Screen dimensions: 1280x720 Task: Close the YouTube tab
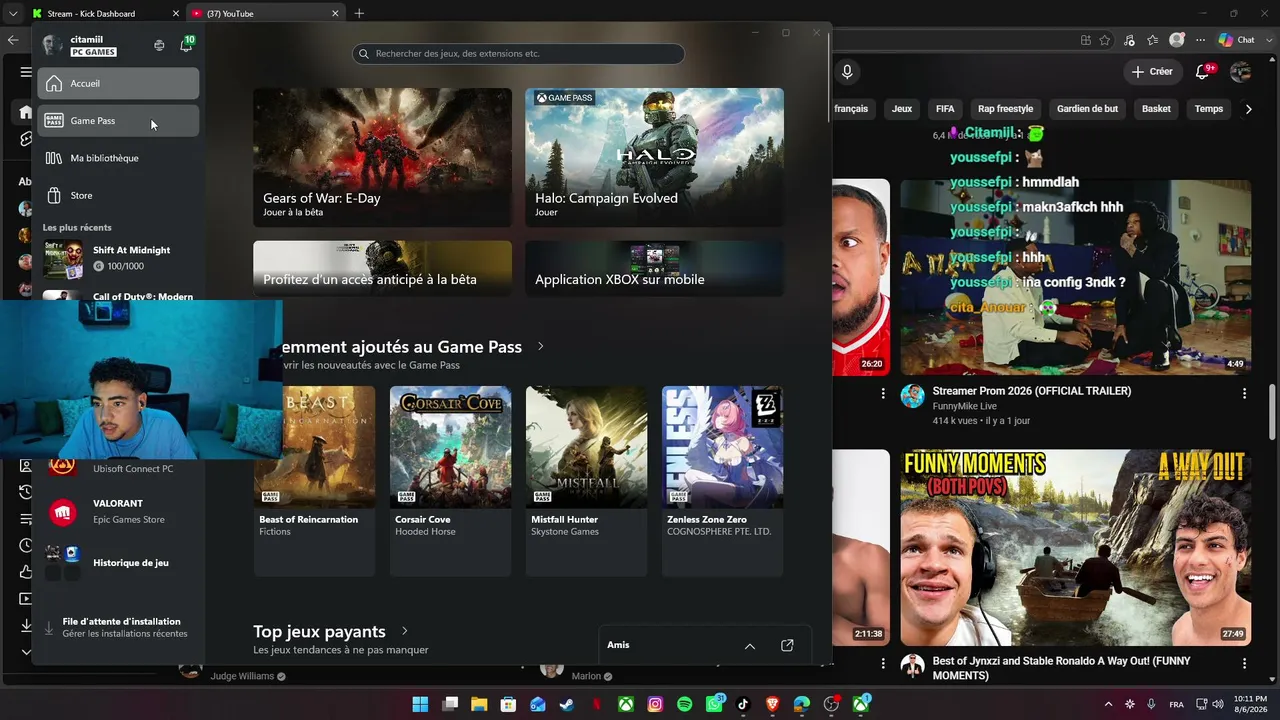pos(335,14)
